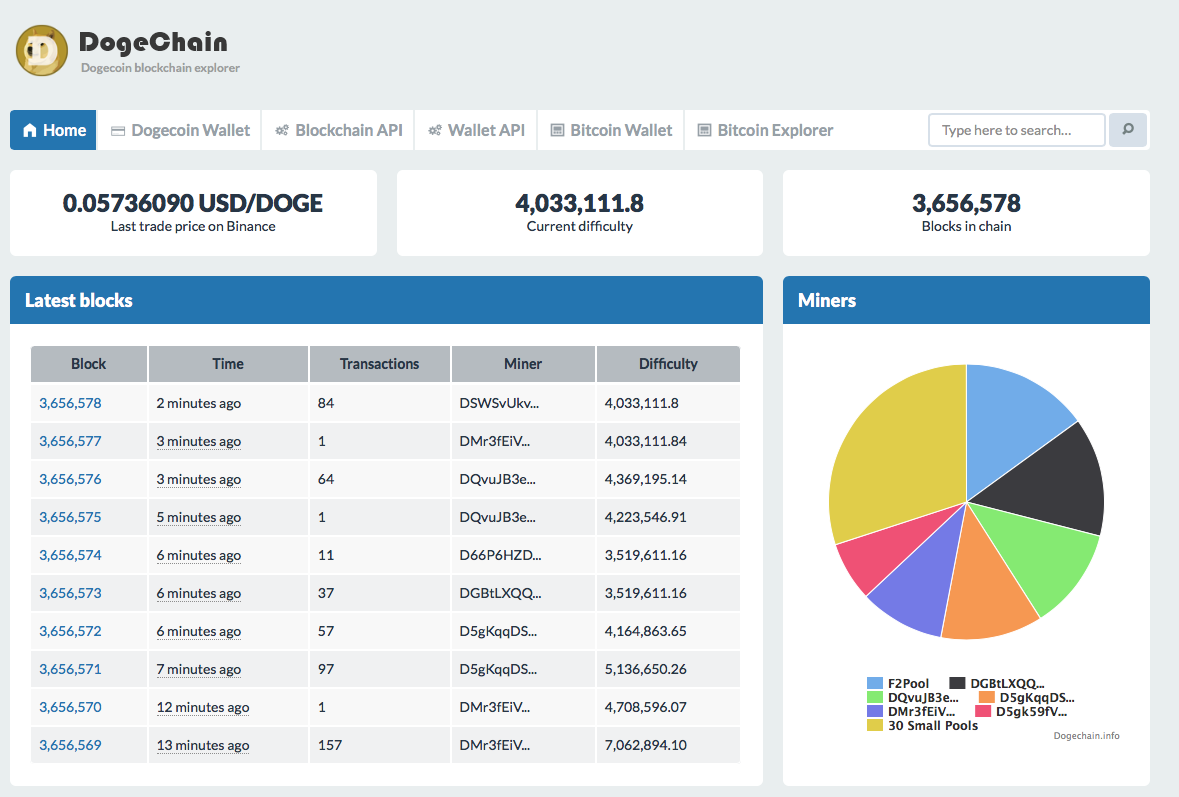Go to Blockchain API page
The image size is (1179, 797).
[x=338, y=130]
